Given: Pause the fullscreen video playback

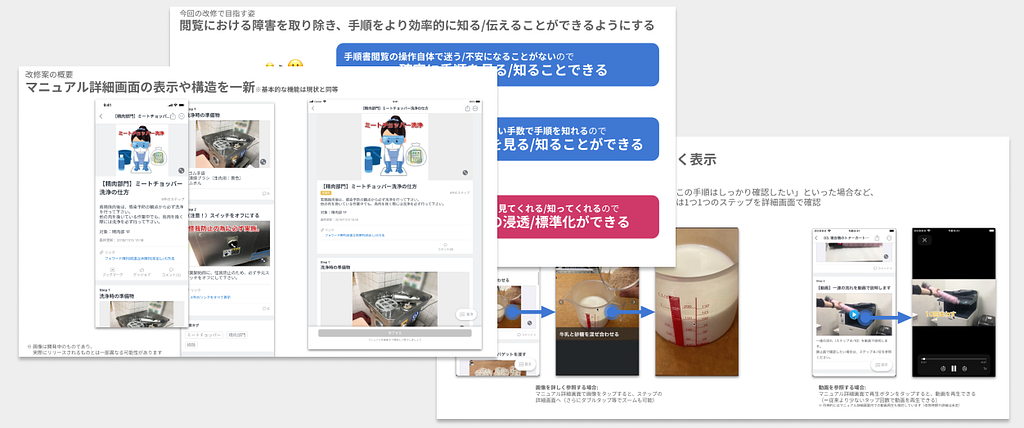Looking at the screenshot, I should click(x=953, y=369).
